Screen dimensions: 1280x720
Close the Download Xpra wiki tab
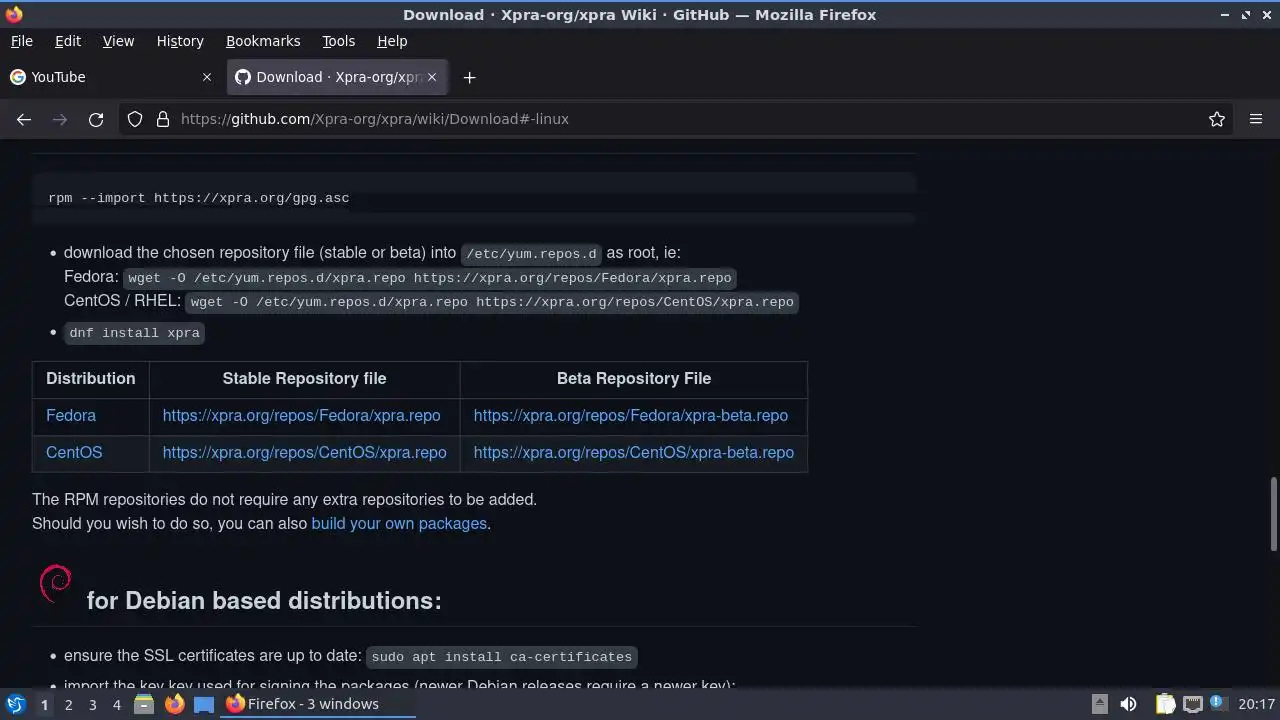[433, 77]
